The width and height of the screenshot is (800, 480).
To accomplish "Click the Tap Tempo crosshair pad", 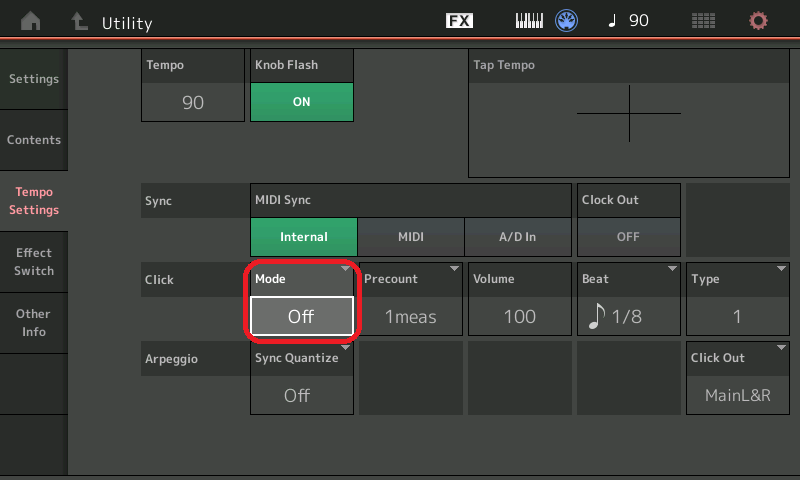I will [x=628, y=113].
